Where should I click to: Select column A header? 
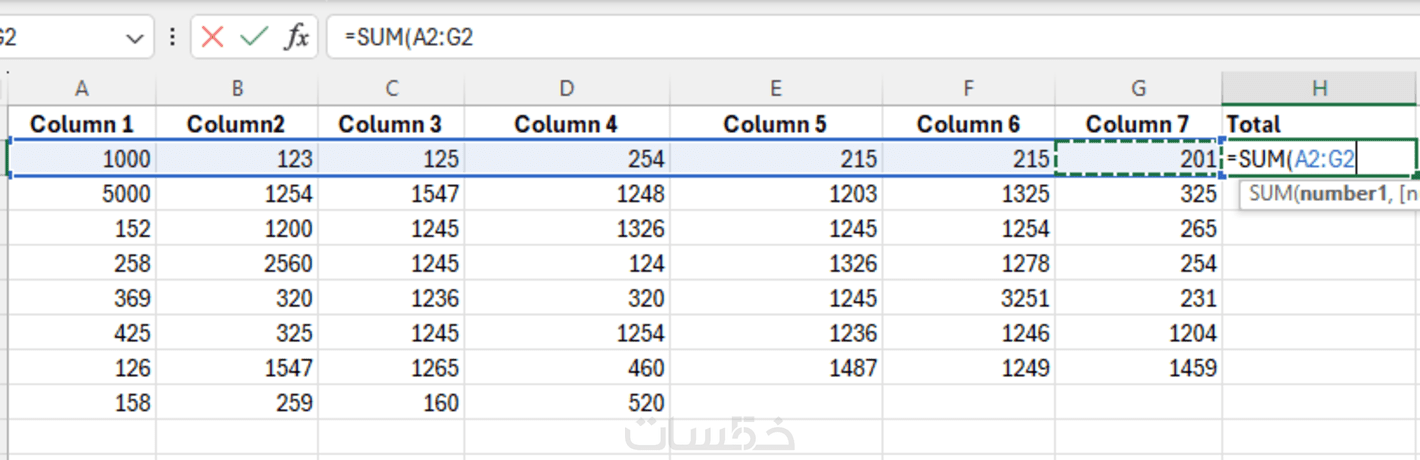(x=82, y=89)
